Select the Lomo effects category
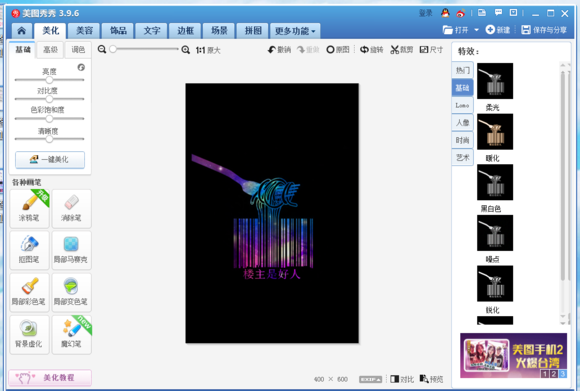The image size is (580, 391). 462,105
